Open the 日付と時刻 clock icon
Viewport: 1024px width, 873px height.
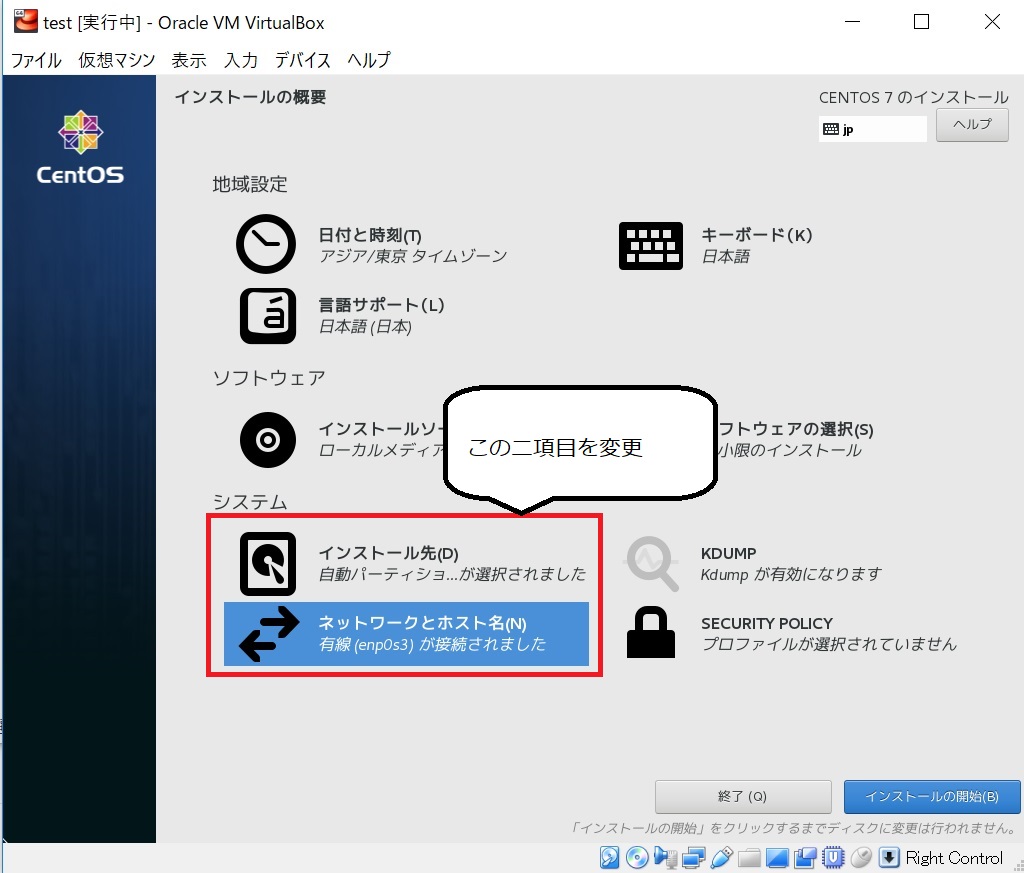point(266,244)
